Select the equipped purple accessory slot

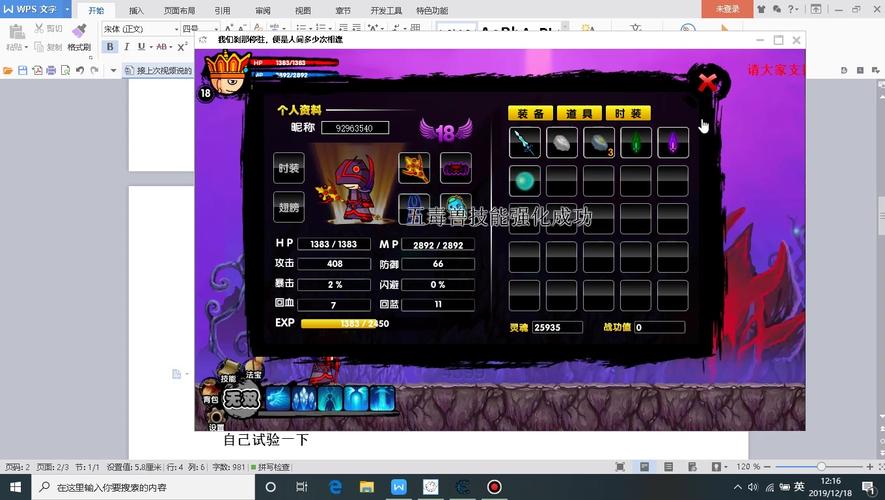pyautogui.click(x=455, y=168)
